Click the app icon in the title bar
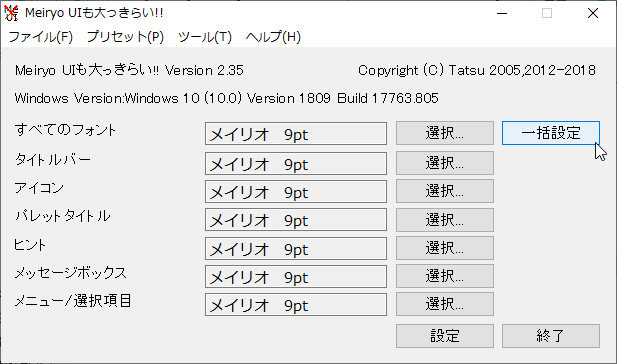The height and width of the screenshot is (364, 617). pyautogui.click(x=11, y=13)
